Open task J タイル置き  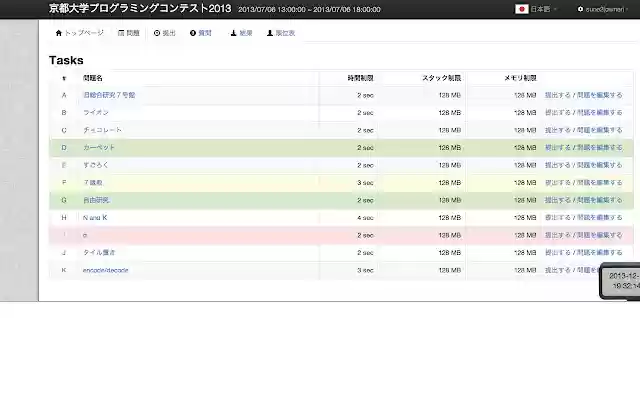click(x=99, y=253)
